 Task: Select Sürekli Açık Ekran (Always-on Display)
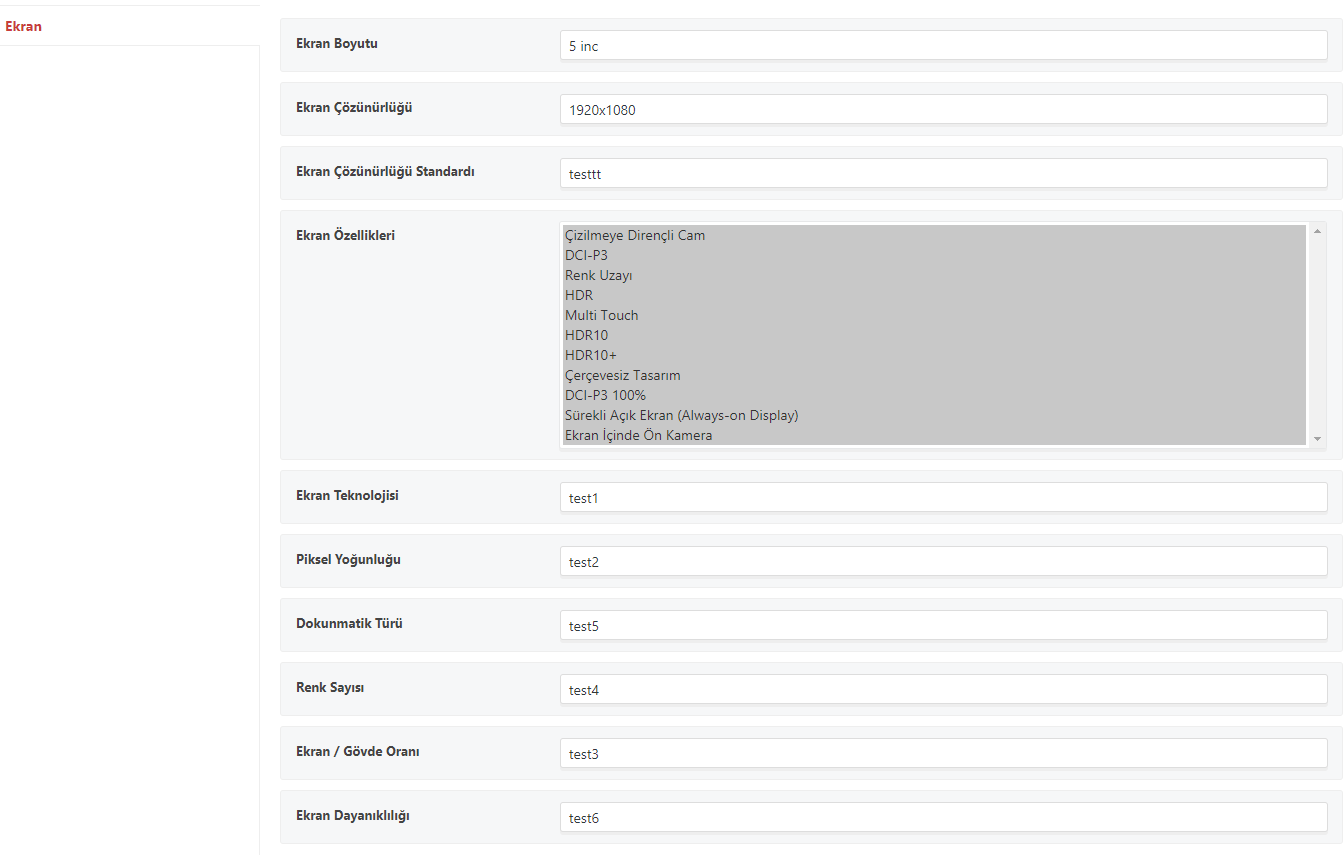(x=934, y=415)
